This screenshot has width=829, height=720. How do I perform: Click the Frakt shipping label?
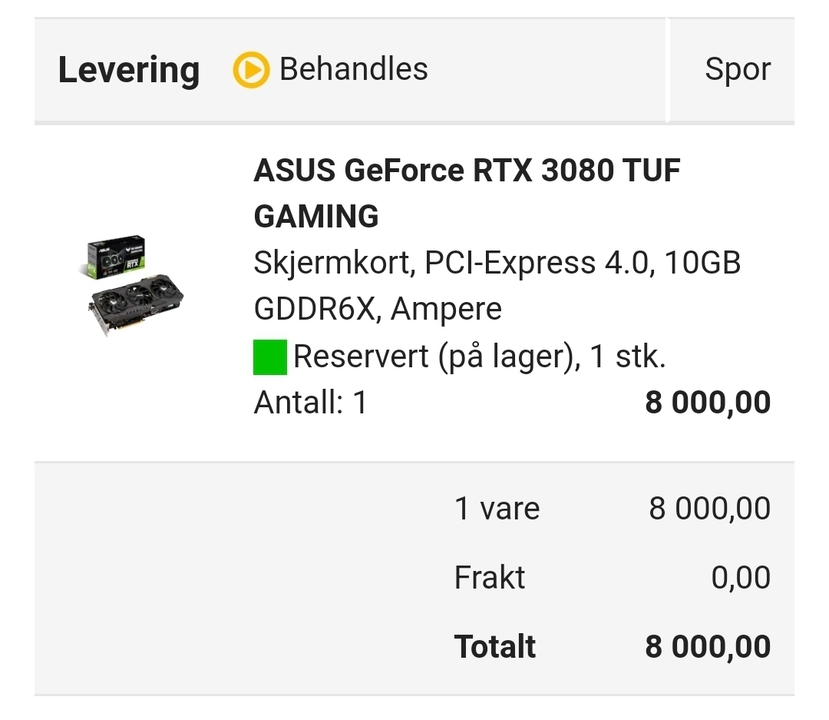click(489, 577)
